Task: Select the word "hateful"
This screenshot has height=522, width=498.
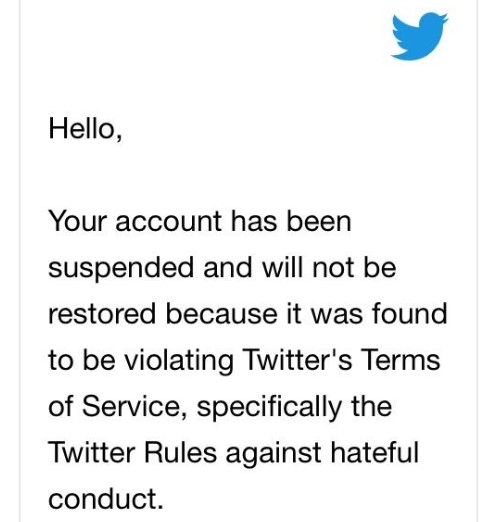Action: click(x=375, y=452)
